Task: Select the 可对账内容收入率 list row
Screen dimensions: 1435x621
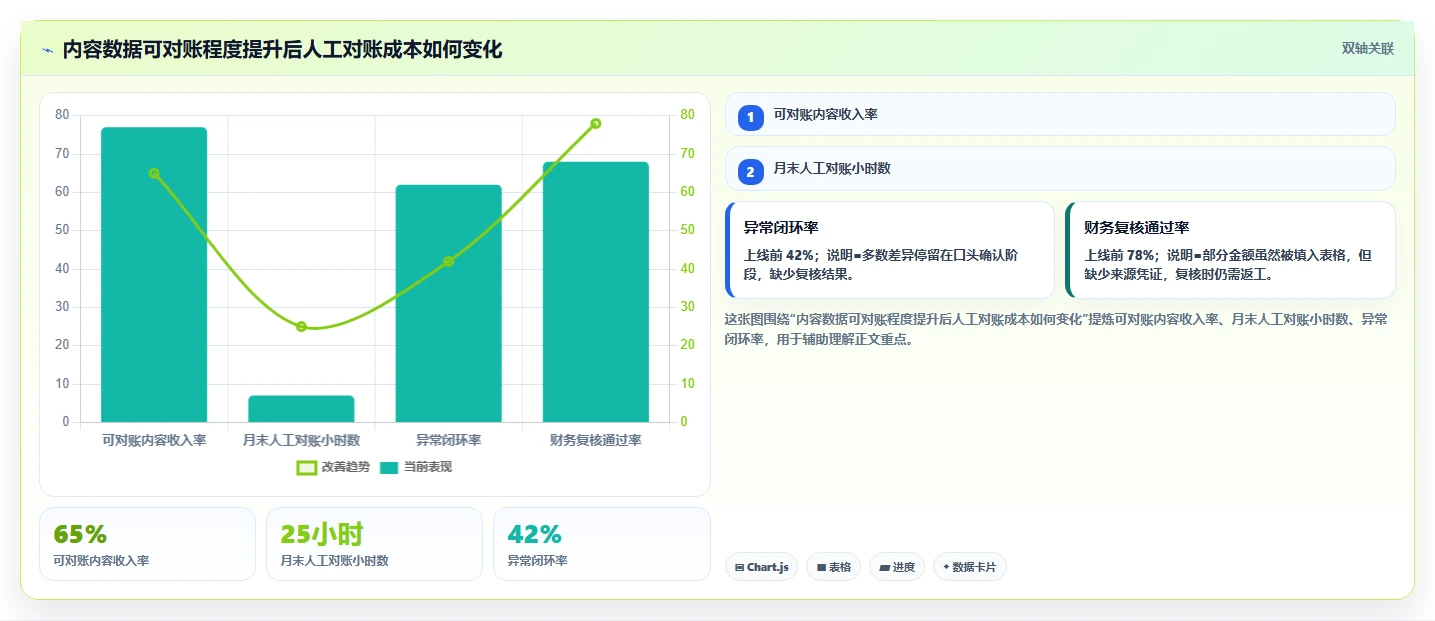Action: (x=1060, y=114)
